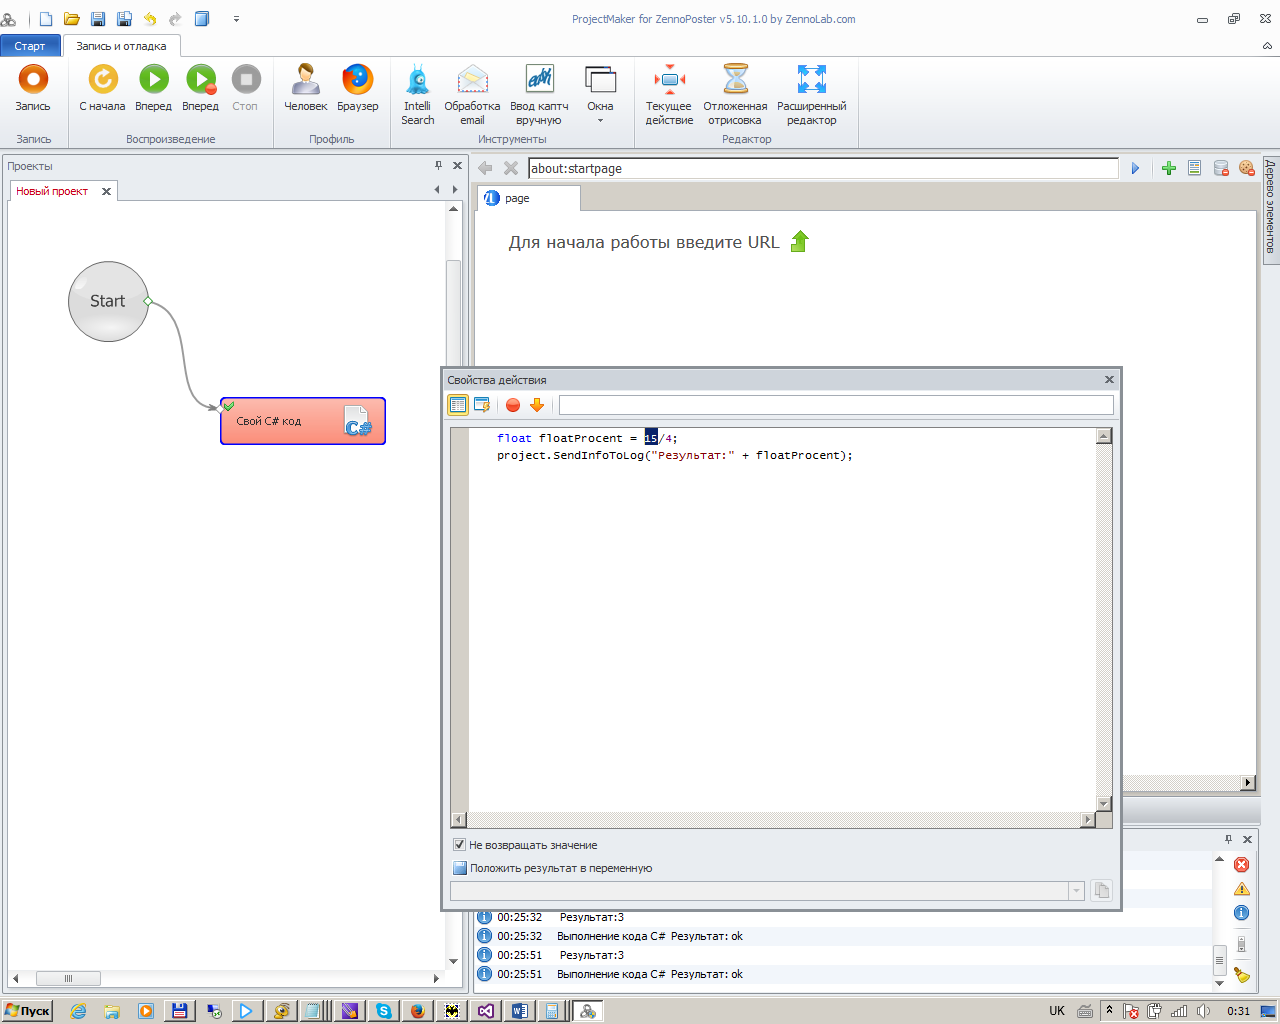Launch Intelli Search tool
Viewport: 1280px width, 1024px height.
point(418,95)
